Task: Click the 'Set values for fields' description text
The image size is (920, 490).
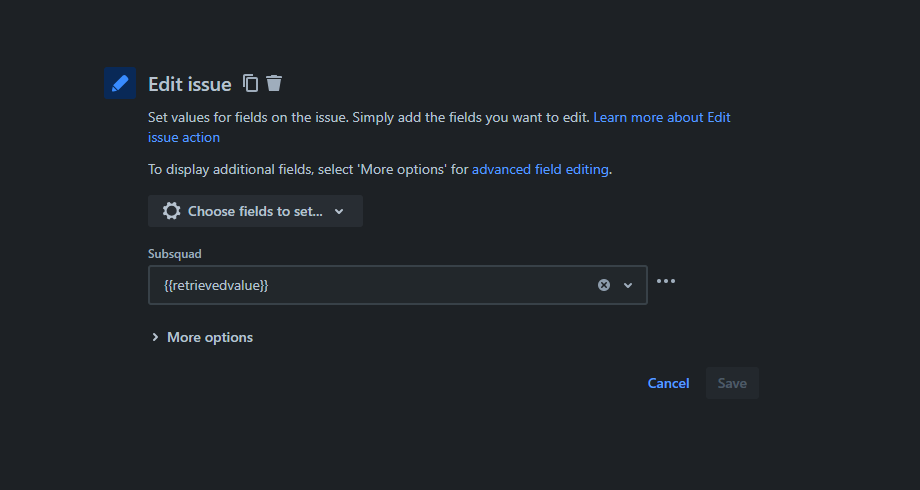Action: 368,117
